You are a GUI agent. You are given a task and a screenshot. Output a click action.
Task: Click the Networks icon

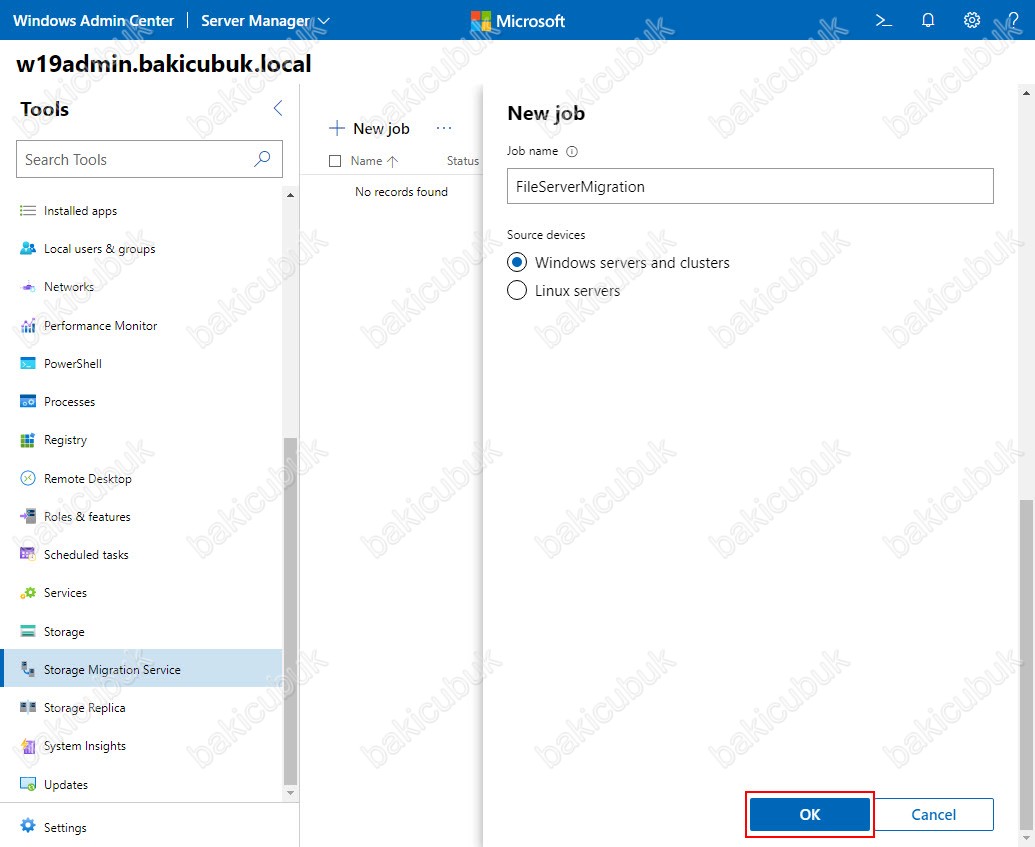tap(28, 287)
